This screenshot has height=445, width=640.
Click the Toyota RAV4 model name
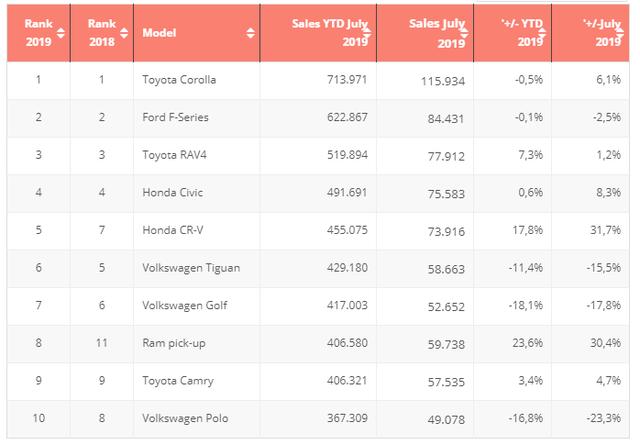pyautogui.click(x=174, y=155)
